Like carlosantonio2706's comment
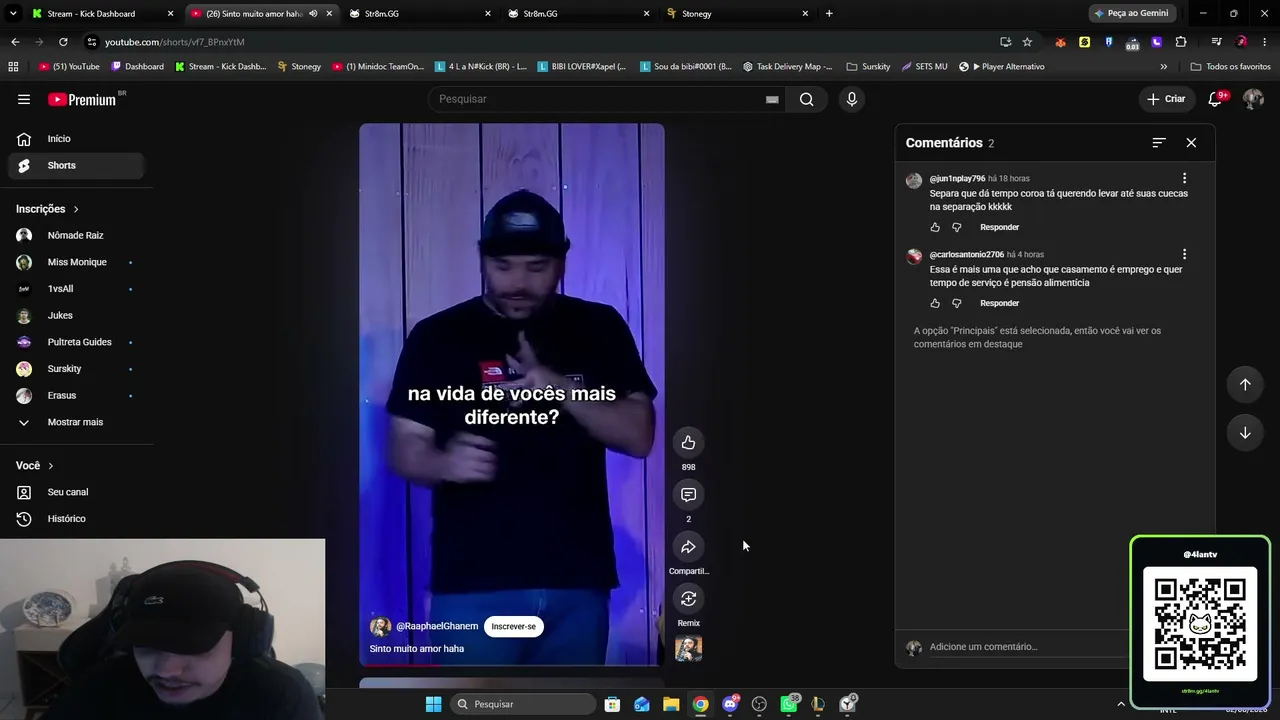Image resolution: width=1280 pixels, height=720 pixels. 935,303
